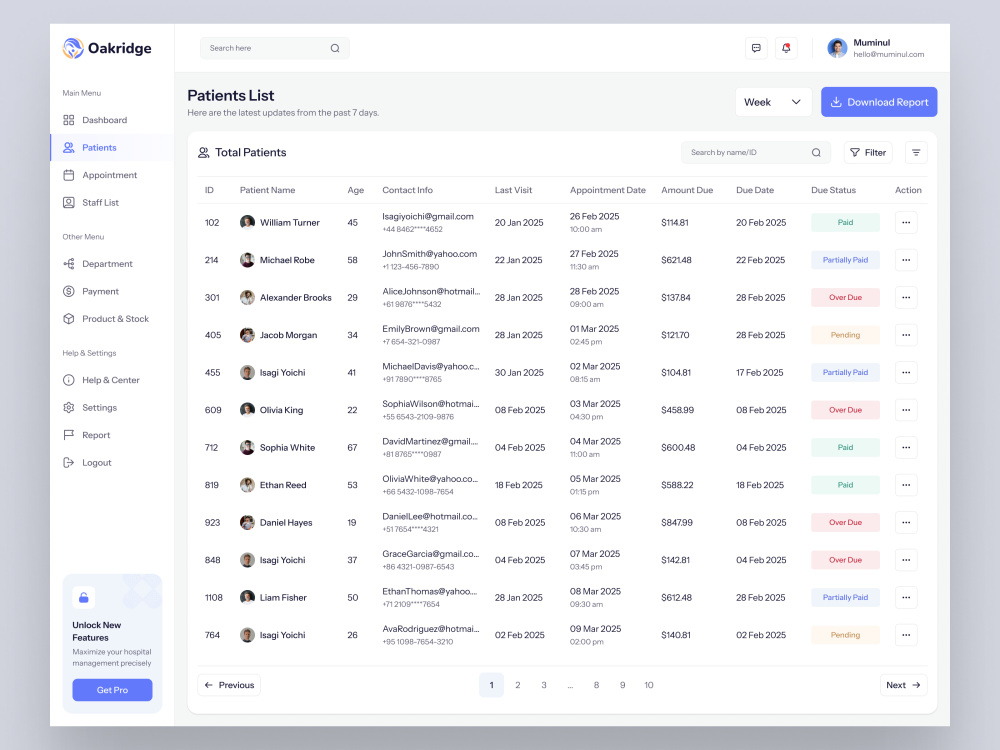Screen dimensions: 1000x750
Task: Open the messages chat icon
Action: [756, 48]
